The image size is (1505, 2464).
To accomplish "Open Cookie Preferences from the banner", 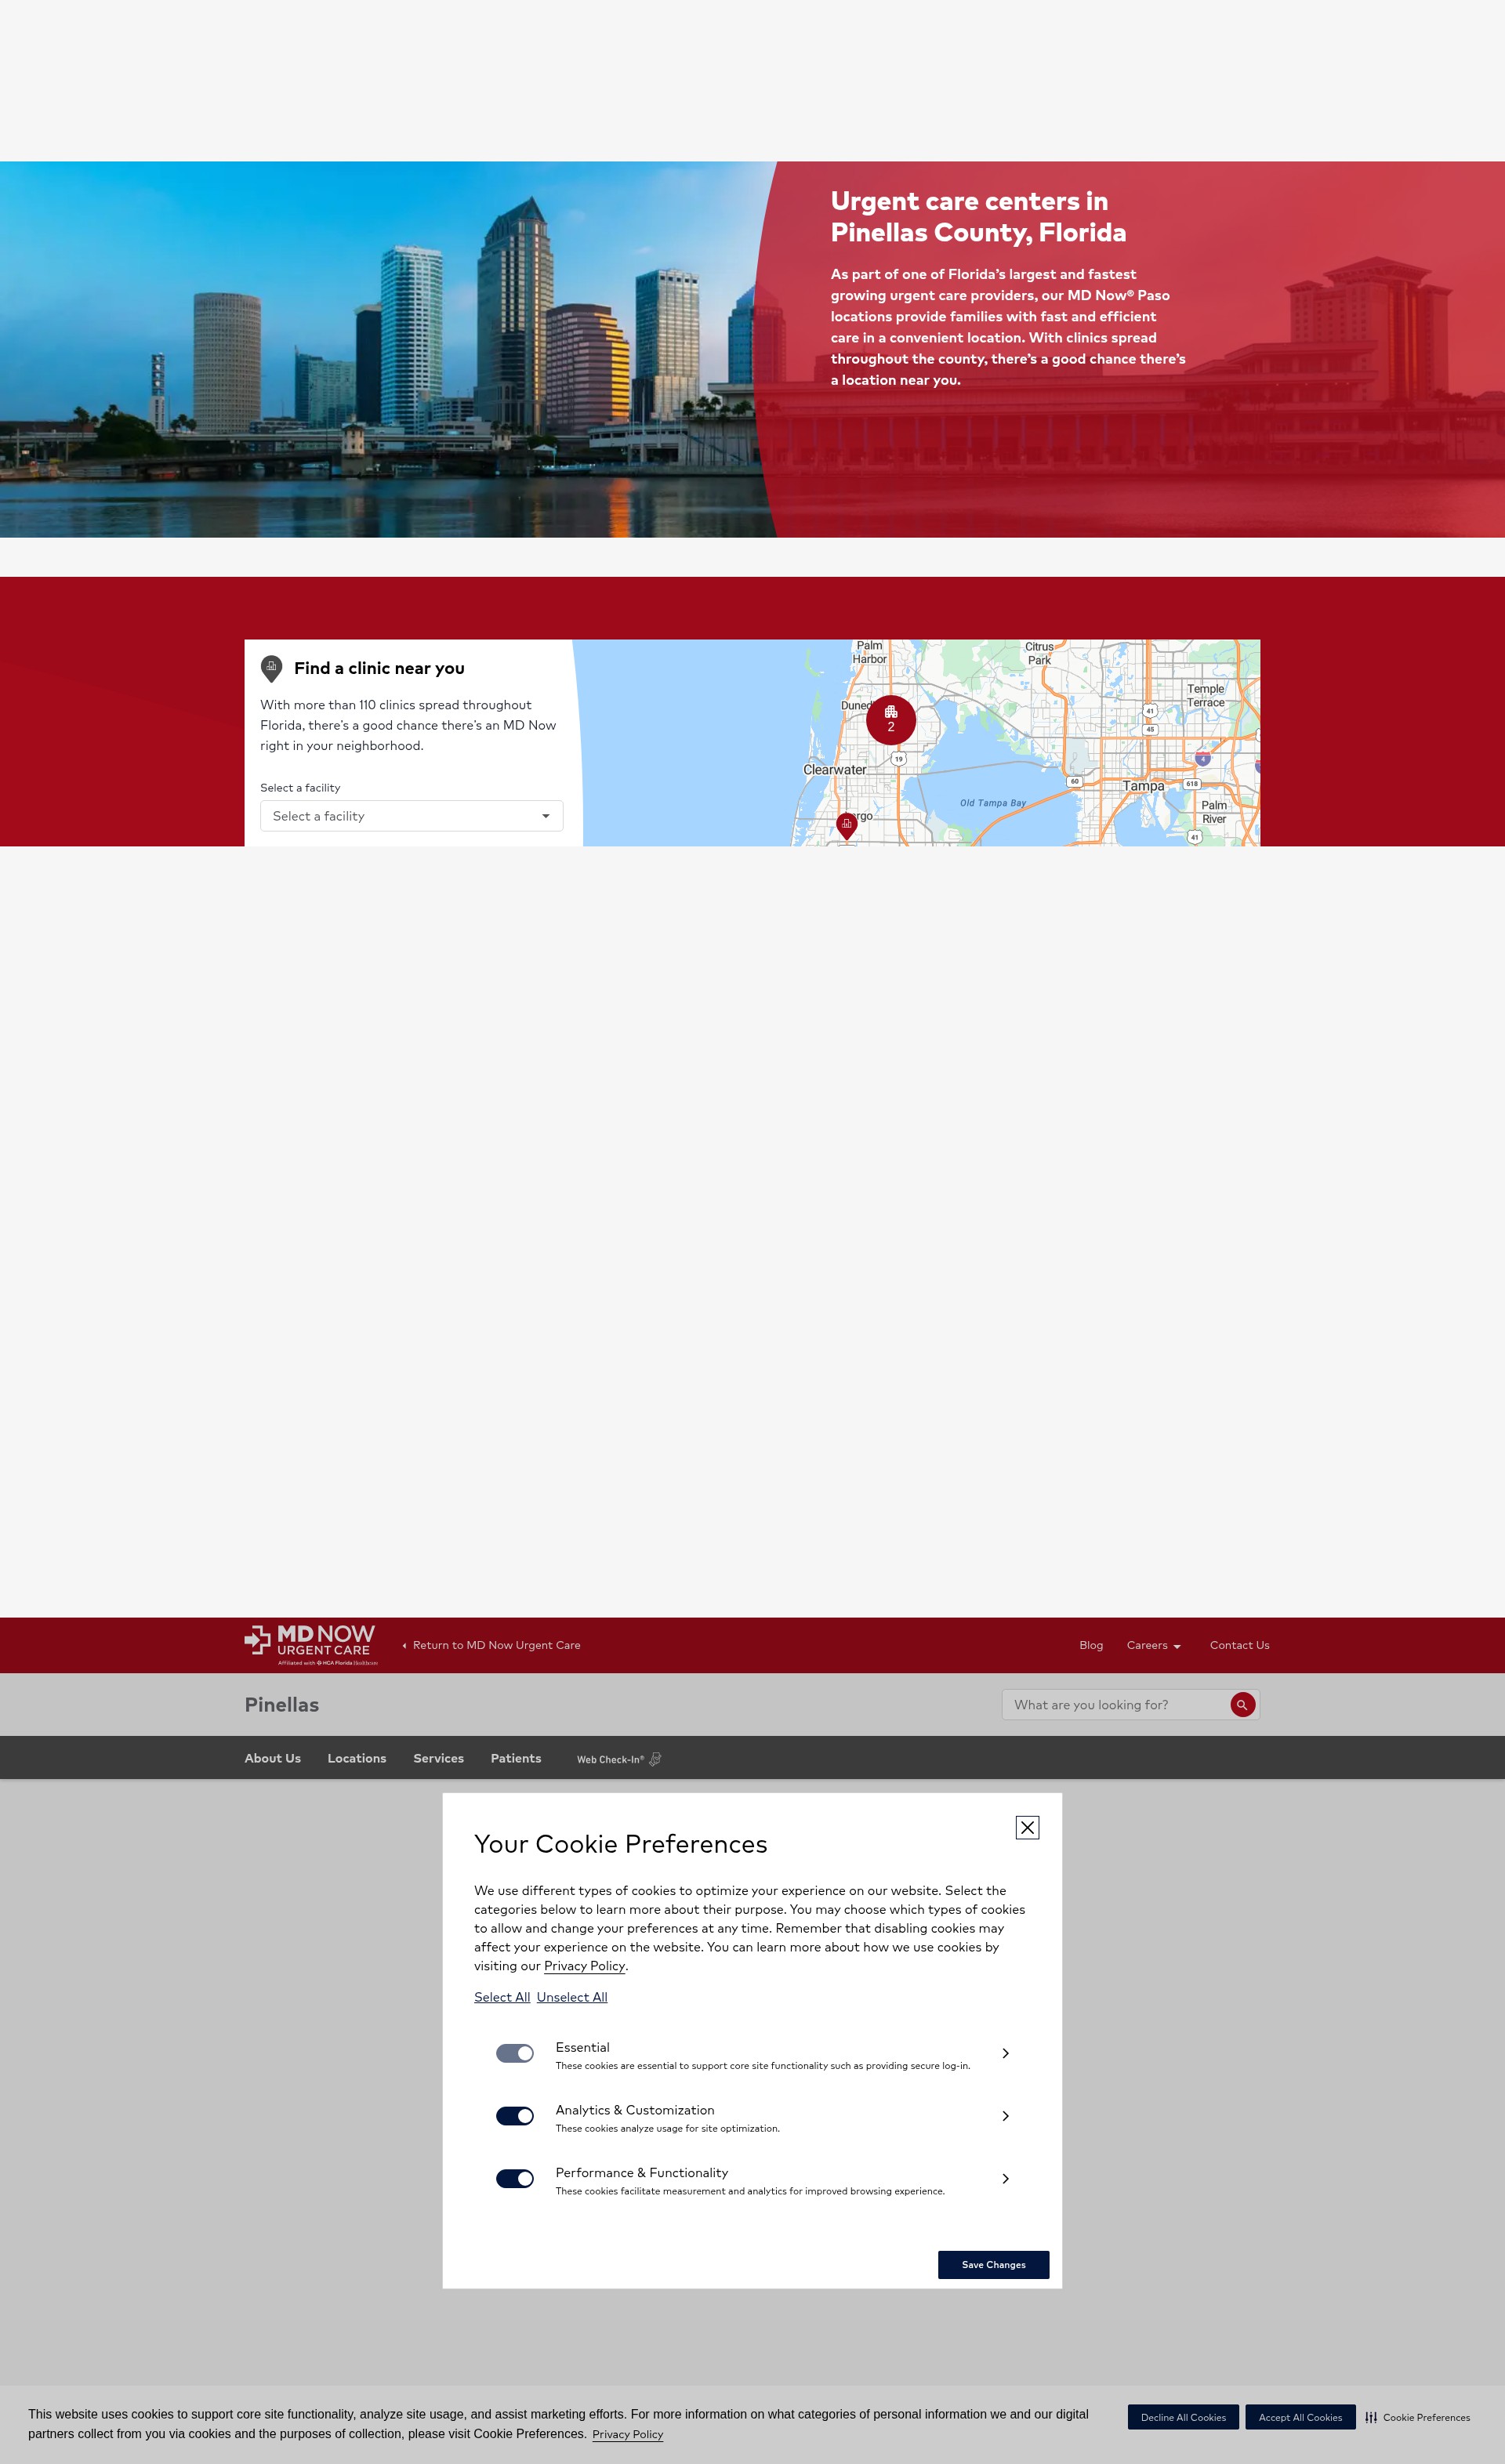I will pos(1417,2417).
